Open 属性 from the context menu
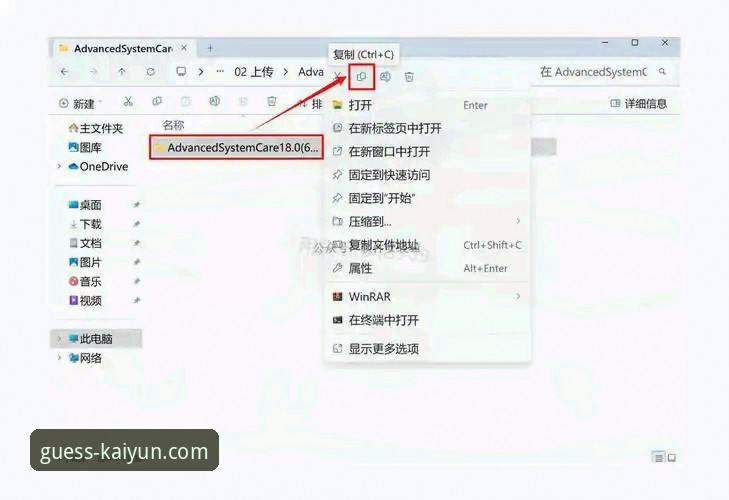The height and width of the screenshot is (500, 729). (427, 268)
